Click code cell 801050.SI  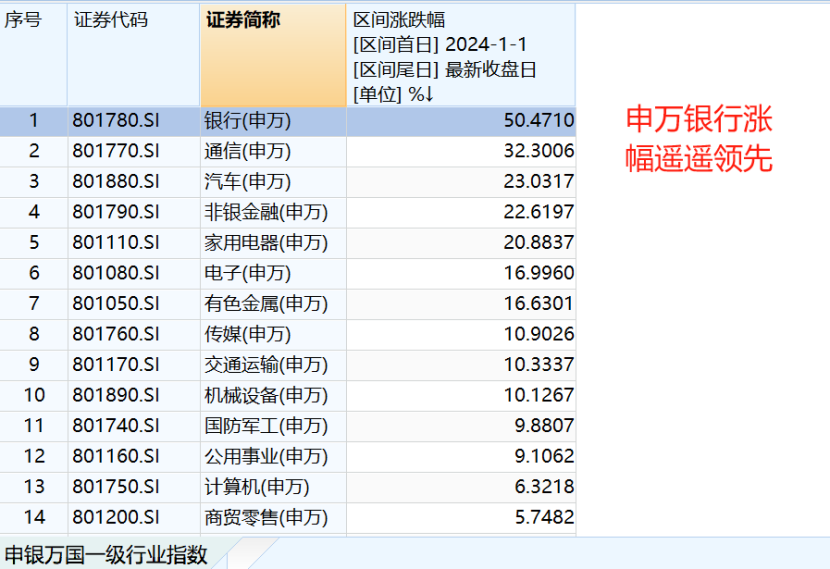tap(134, 304)
